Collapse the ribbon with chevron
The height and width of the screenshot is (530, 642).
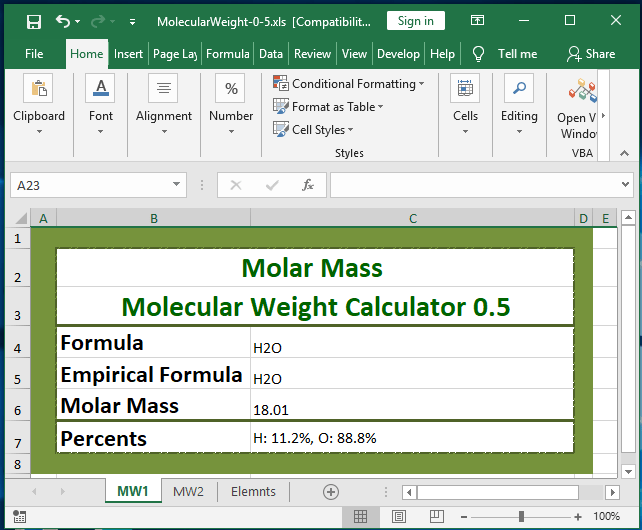tap(624, 153)
